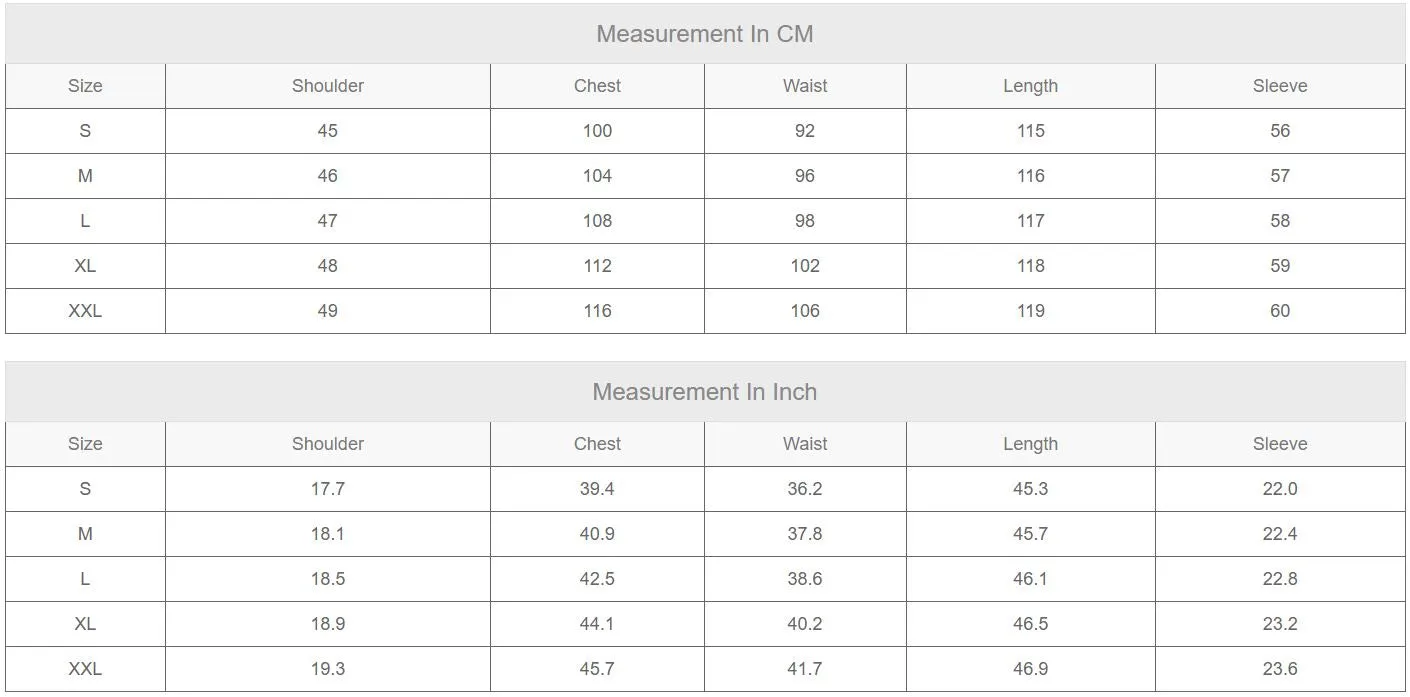Screen dimensions: 1410x697
Task: Select the chest value 100 for size S
Action: [x=597, y=131]
